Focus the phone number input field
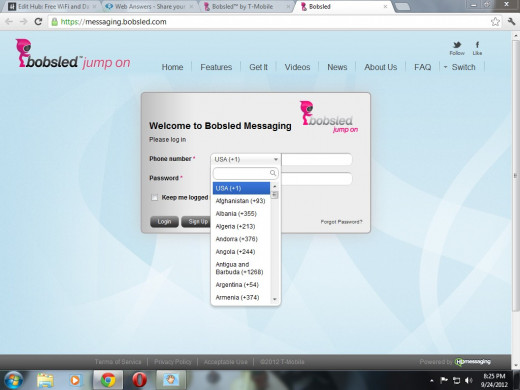520x390 pixels. [x=317, y=159]
